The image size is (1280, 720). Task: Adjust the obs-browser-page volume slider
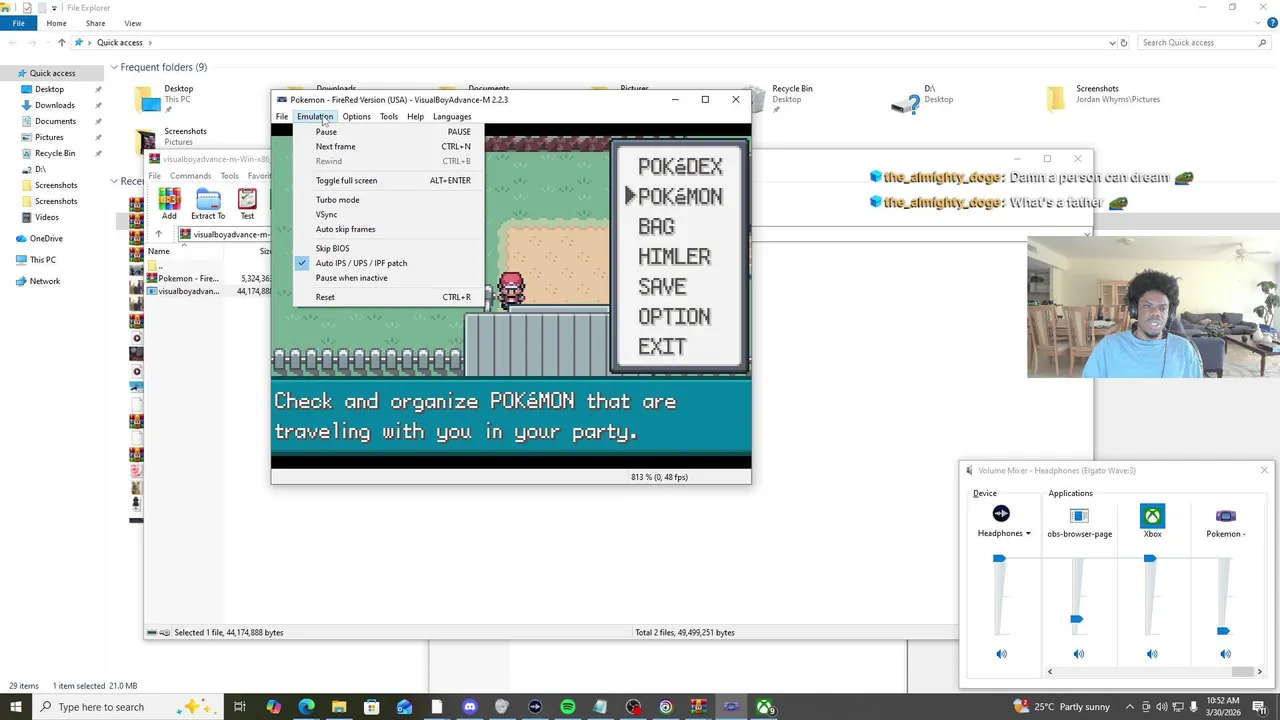[1076, 620]
